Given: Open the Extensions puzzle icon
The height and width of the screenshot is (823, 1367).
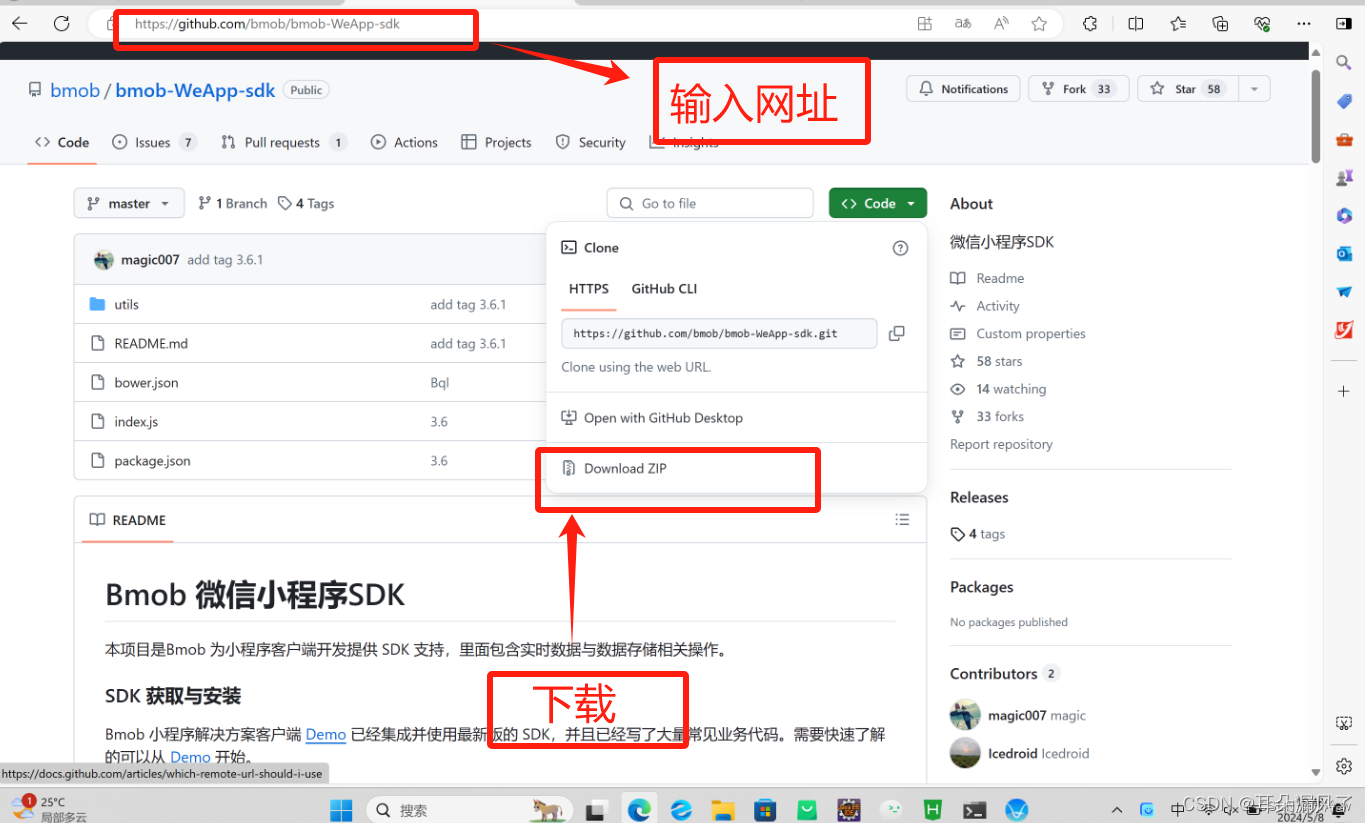Looking at the screenshot, I should click(1091, 23).
